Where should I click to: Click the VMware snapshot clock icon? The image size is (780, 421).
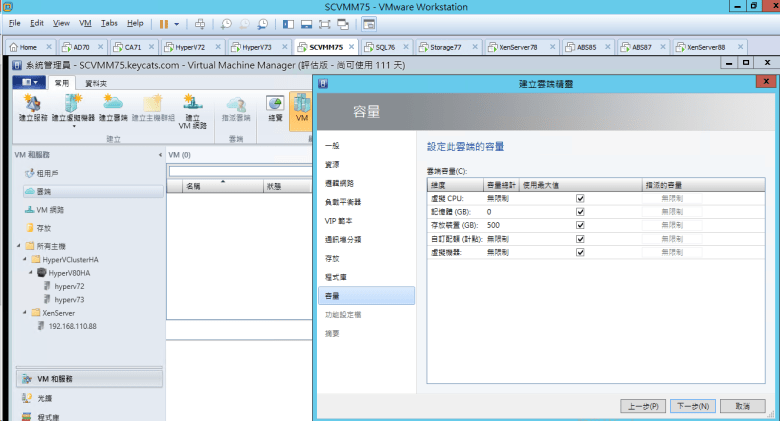tap(226, 22)
